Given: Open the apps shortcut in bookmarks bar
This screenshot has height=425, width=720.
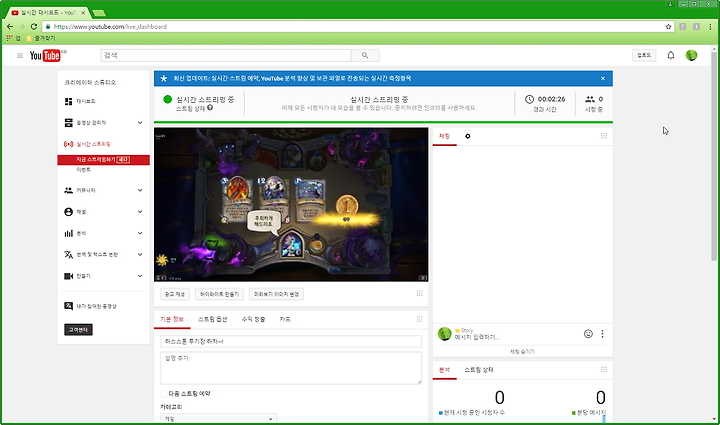Looking at the screenshot, I should pos(13,38).
